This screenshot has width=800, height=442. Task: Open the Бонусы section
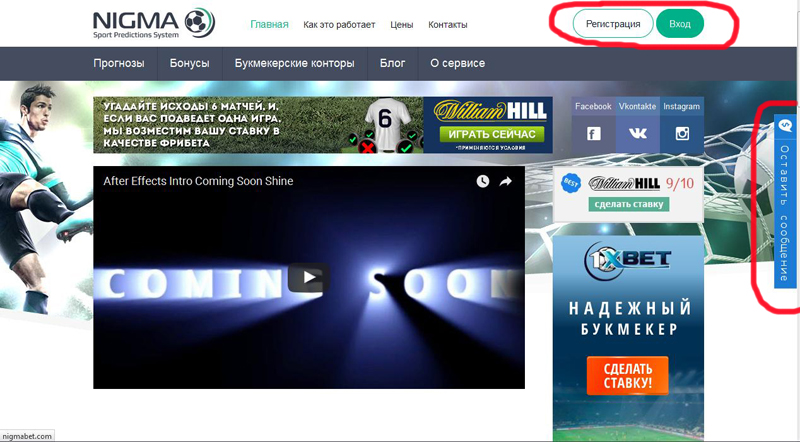[x=189, y=63]
